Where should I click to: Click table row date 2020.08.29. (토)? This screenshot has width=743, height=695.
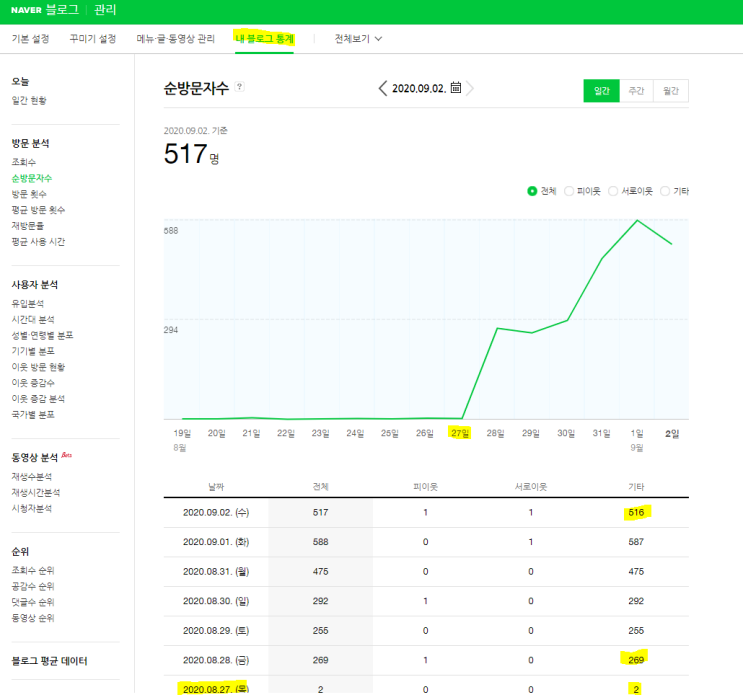point(216,631)
